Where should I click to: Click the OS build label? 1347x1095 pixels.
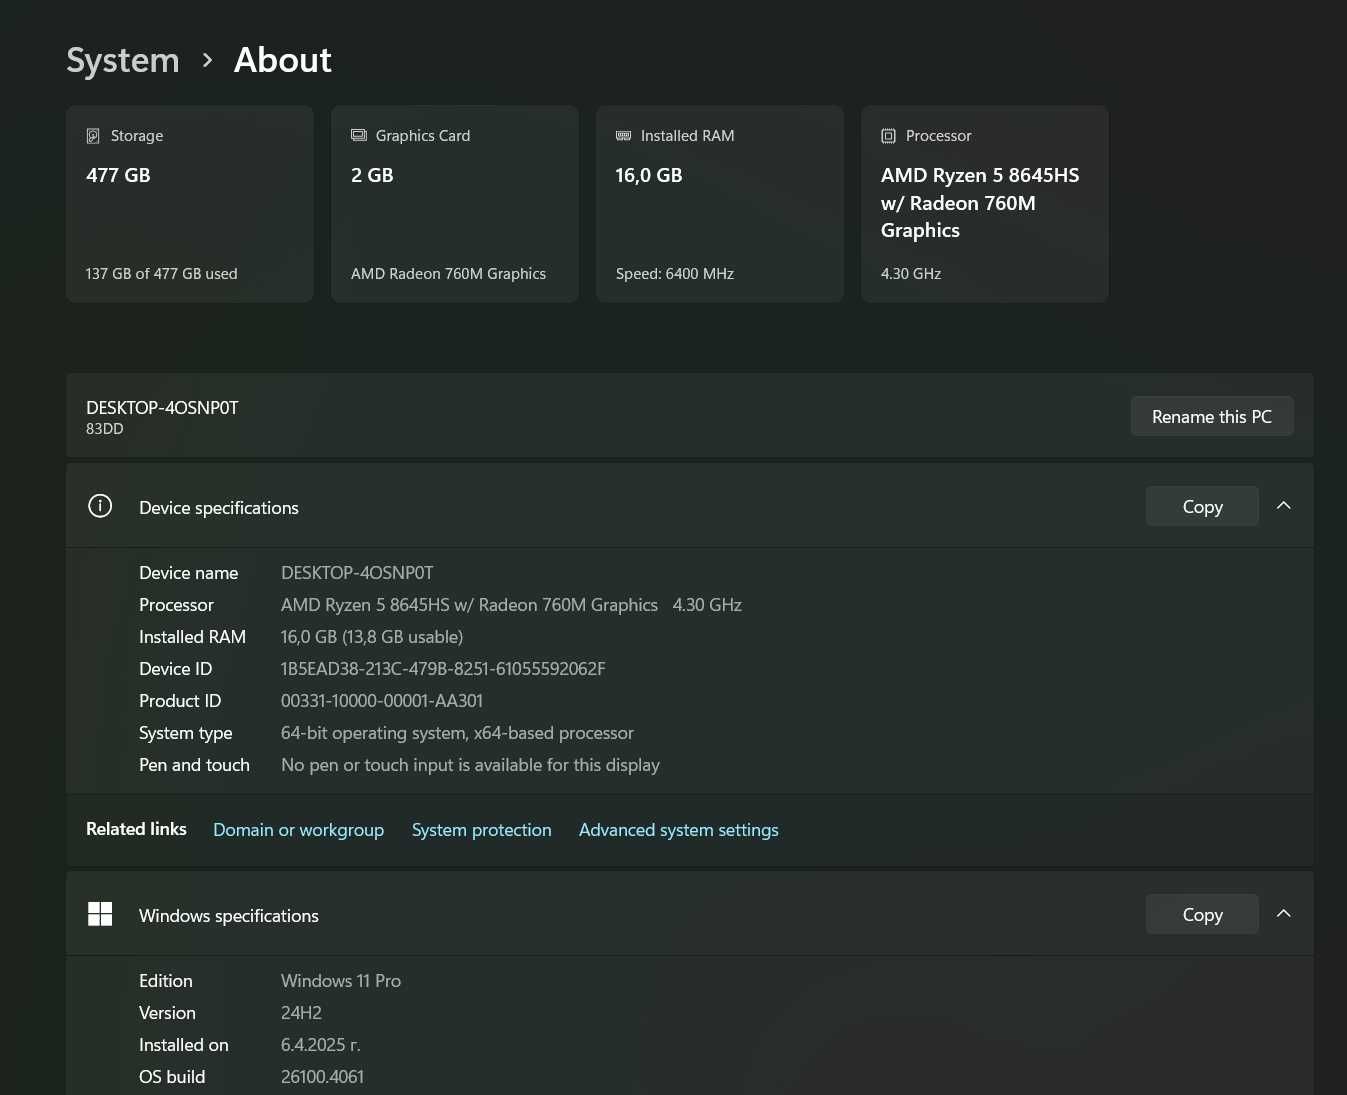172,1077
